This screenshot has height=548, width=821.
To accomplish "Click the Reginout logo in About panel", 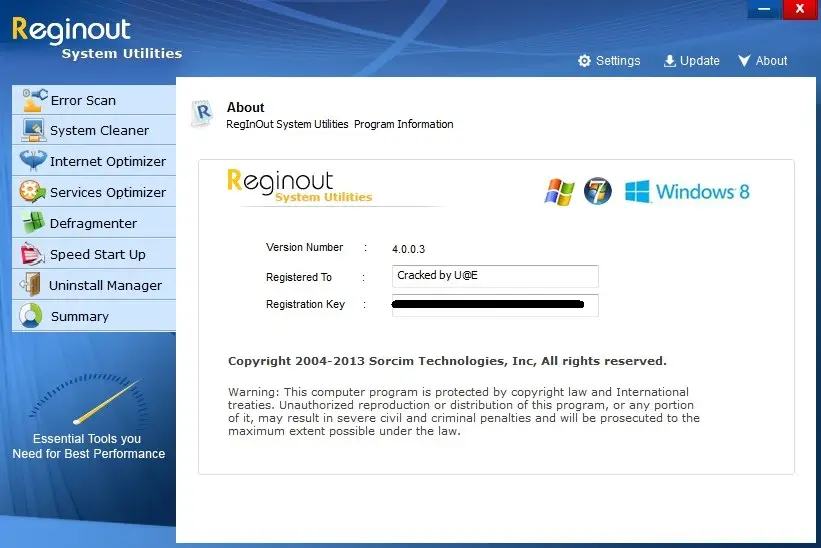I will (x=299, y=185).
